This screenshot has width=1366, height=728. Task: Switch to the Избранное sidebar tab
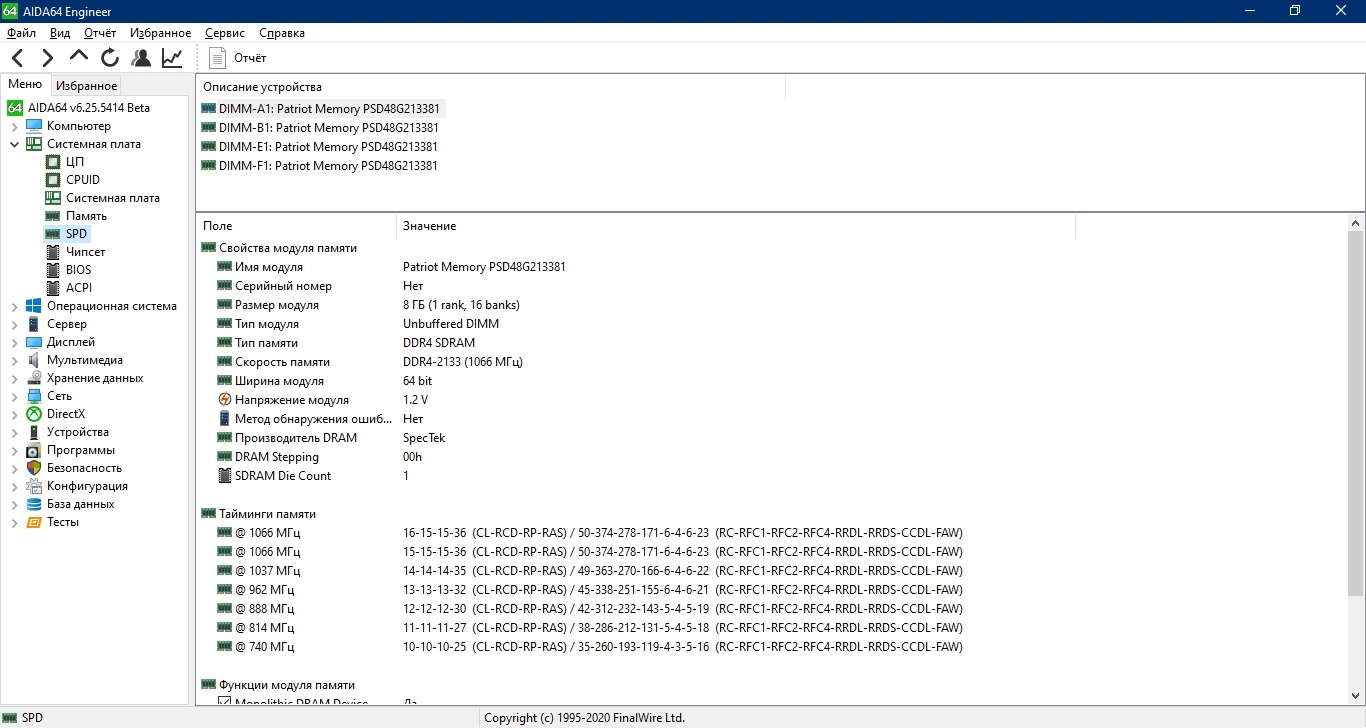pyautogui.click(x=86, y=86)
